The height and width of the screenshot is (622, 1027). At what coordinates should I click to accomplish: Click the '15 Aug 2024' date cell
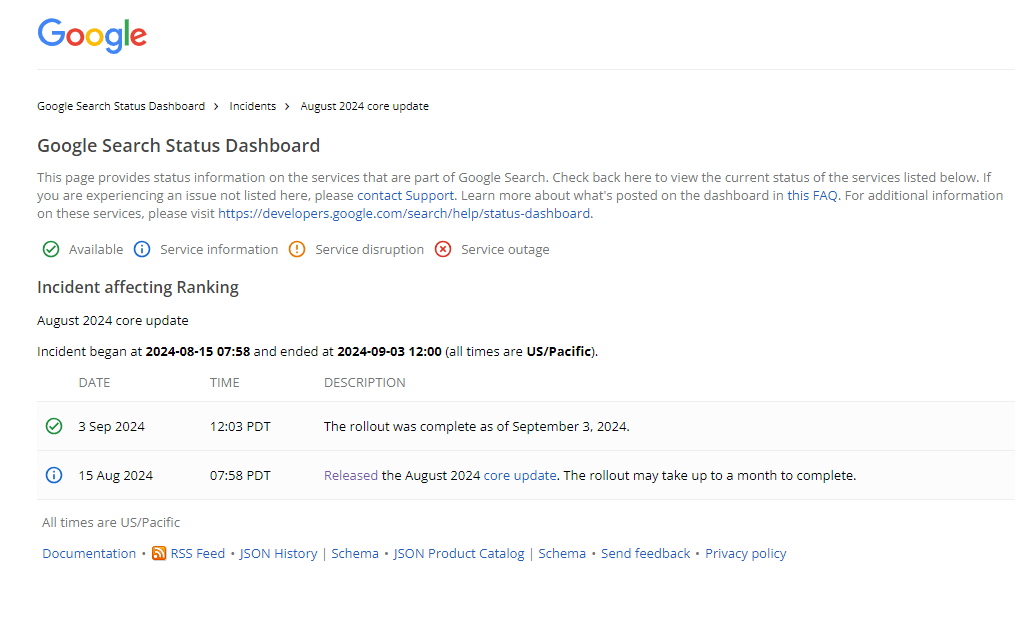pyautogui.click(x=116, y=475)
